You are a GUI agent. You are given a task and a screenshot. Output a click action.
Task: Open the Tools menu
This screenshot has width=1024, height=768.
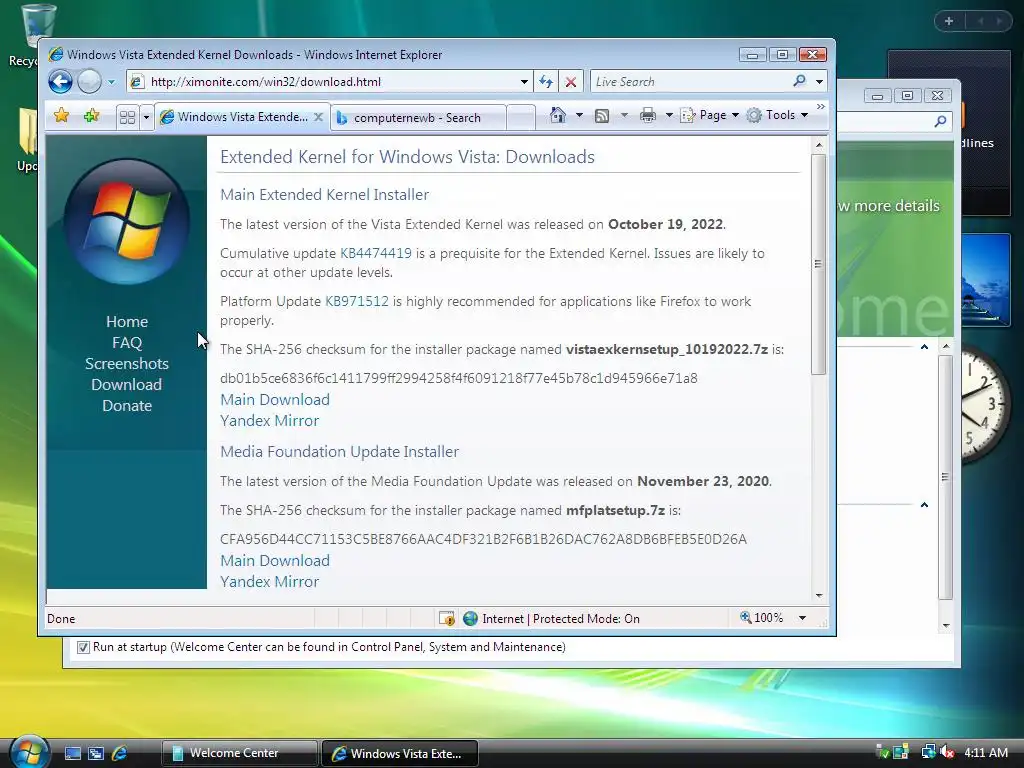(x=778, y=115)
